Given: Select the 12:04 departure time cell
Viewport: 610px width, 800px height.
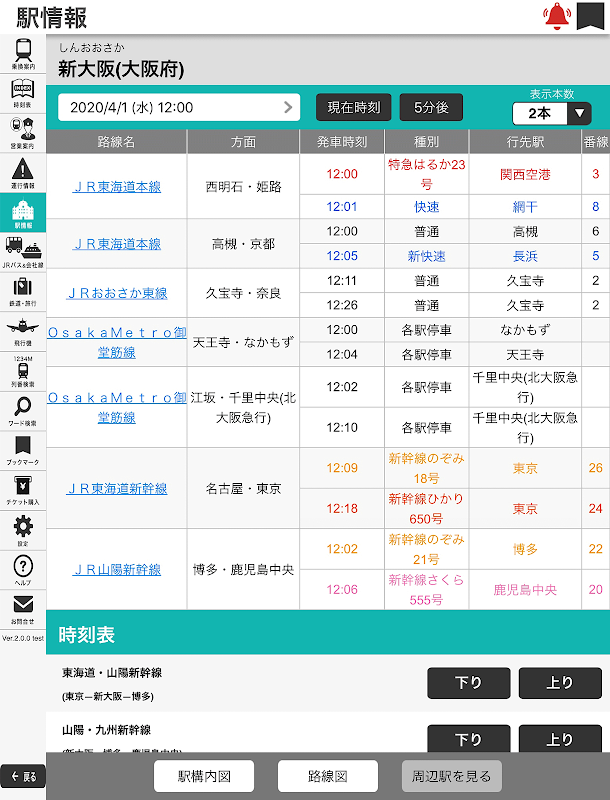Looking at the screenshot, I should pos(342,354).
